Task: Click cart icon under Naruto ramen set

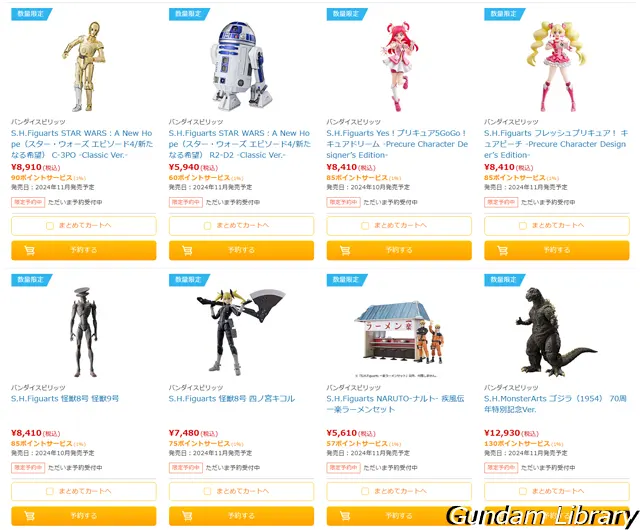Action: (345, 516)
